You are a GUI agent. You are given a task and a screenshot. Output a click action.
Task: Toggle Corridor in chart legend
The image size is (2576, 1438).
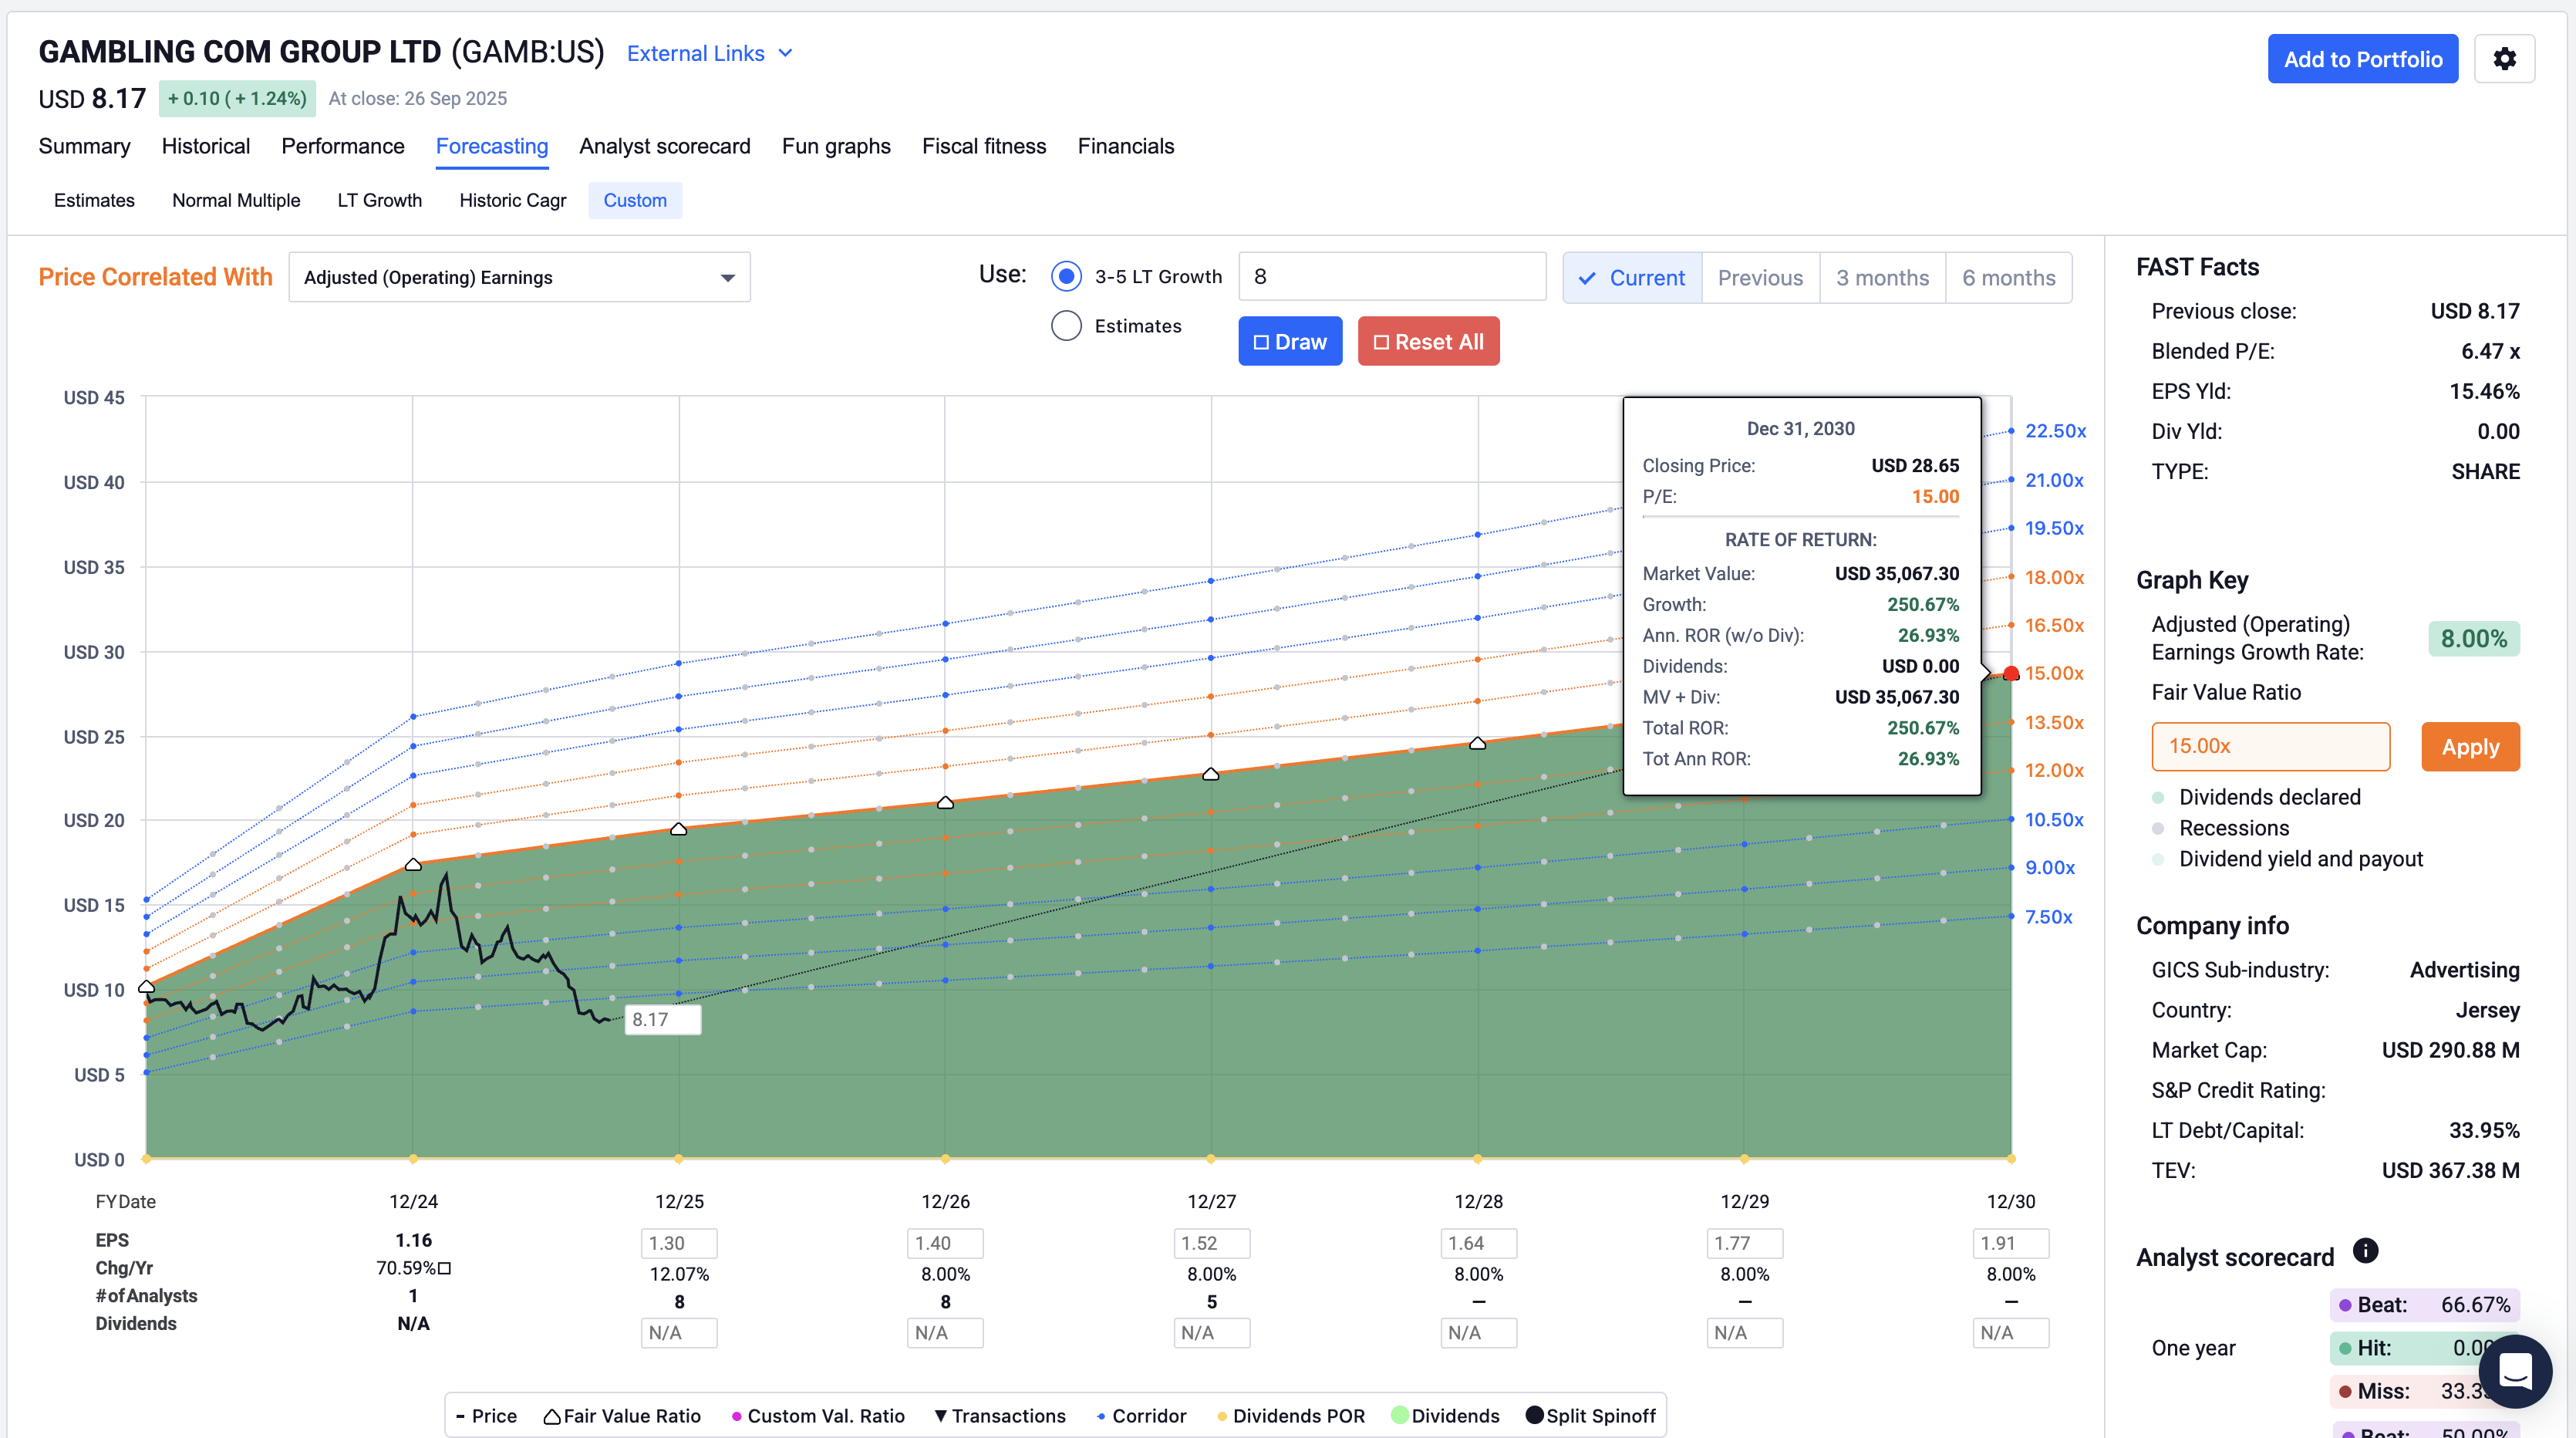(x=1141, y=1416)
